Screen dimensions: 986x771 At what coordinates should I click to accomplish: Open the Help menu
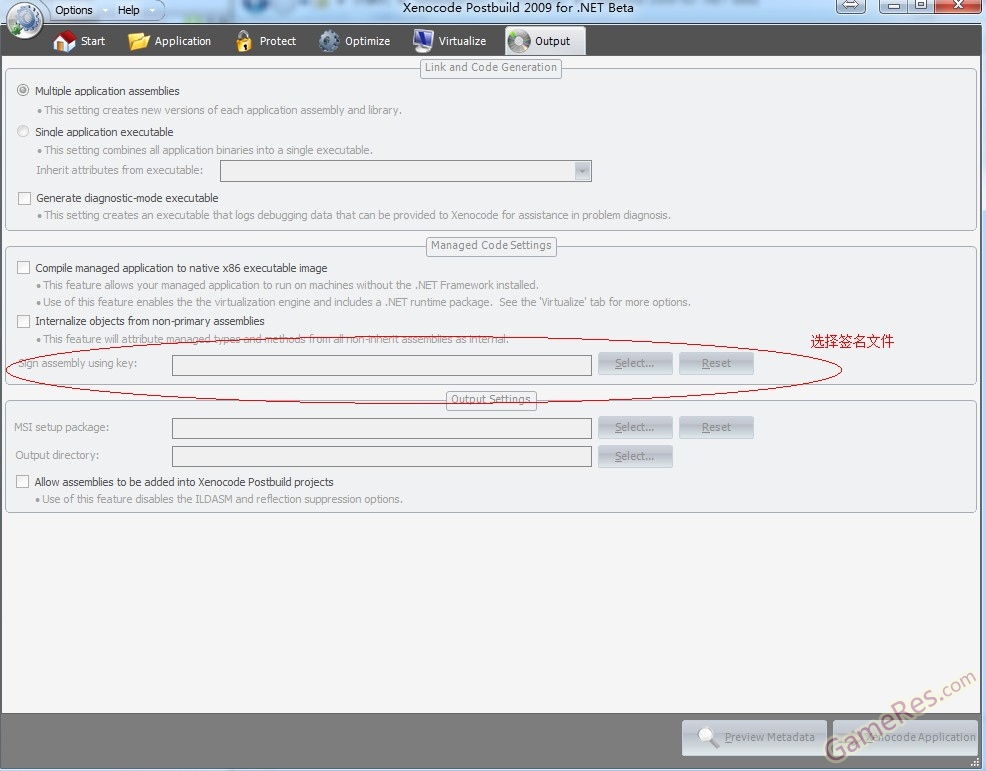tap(128, 10)
